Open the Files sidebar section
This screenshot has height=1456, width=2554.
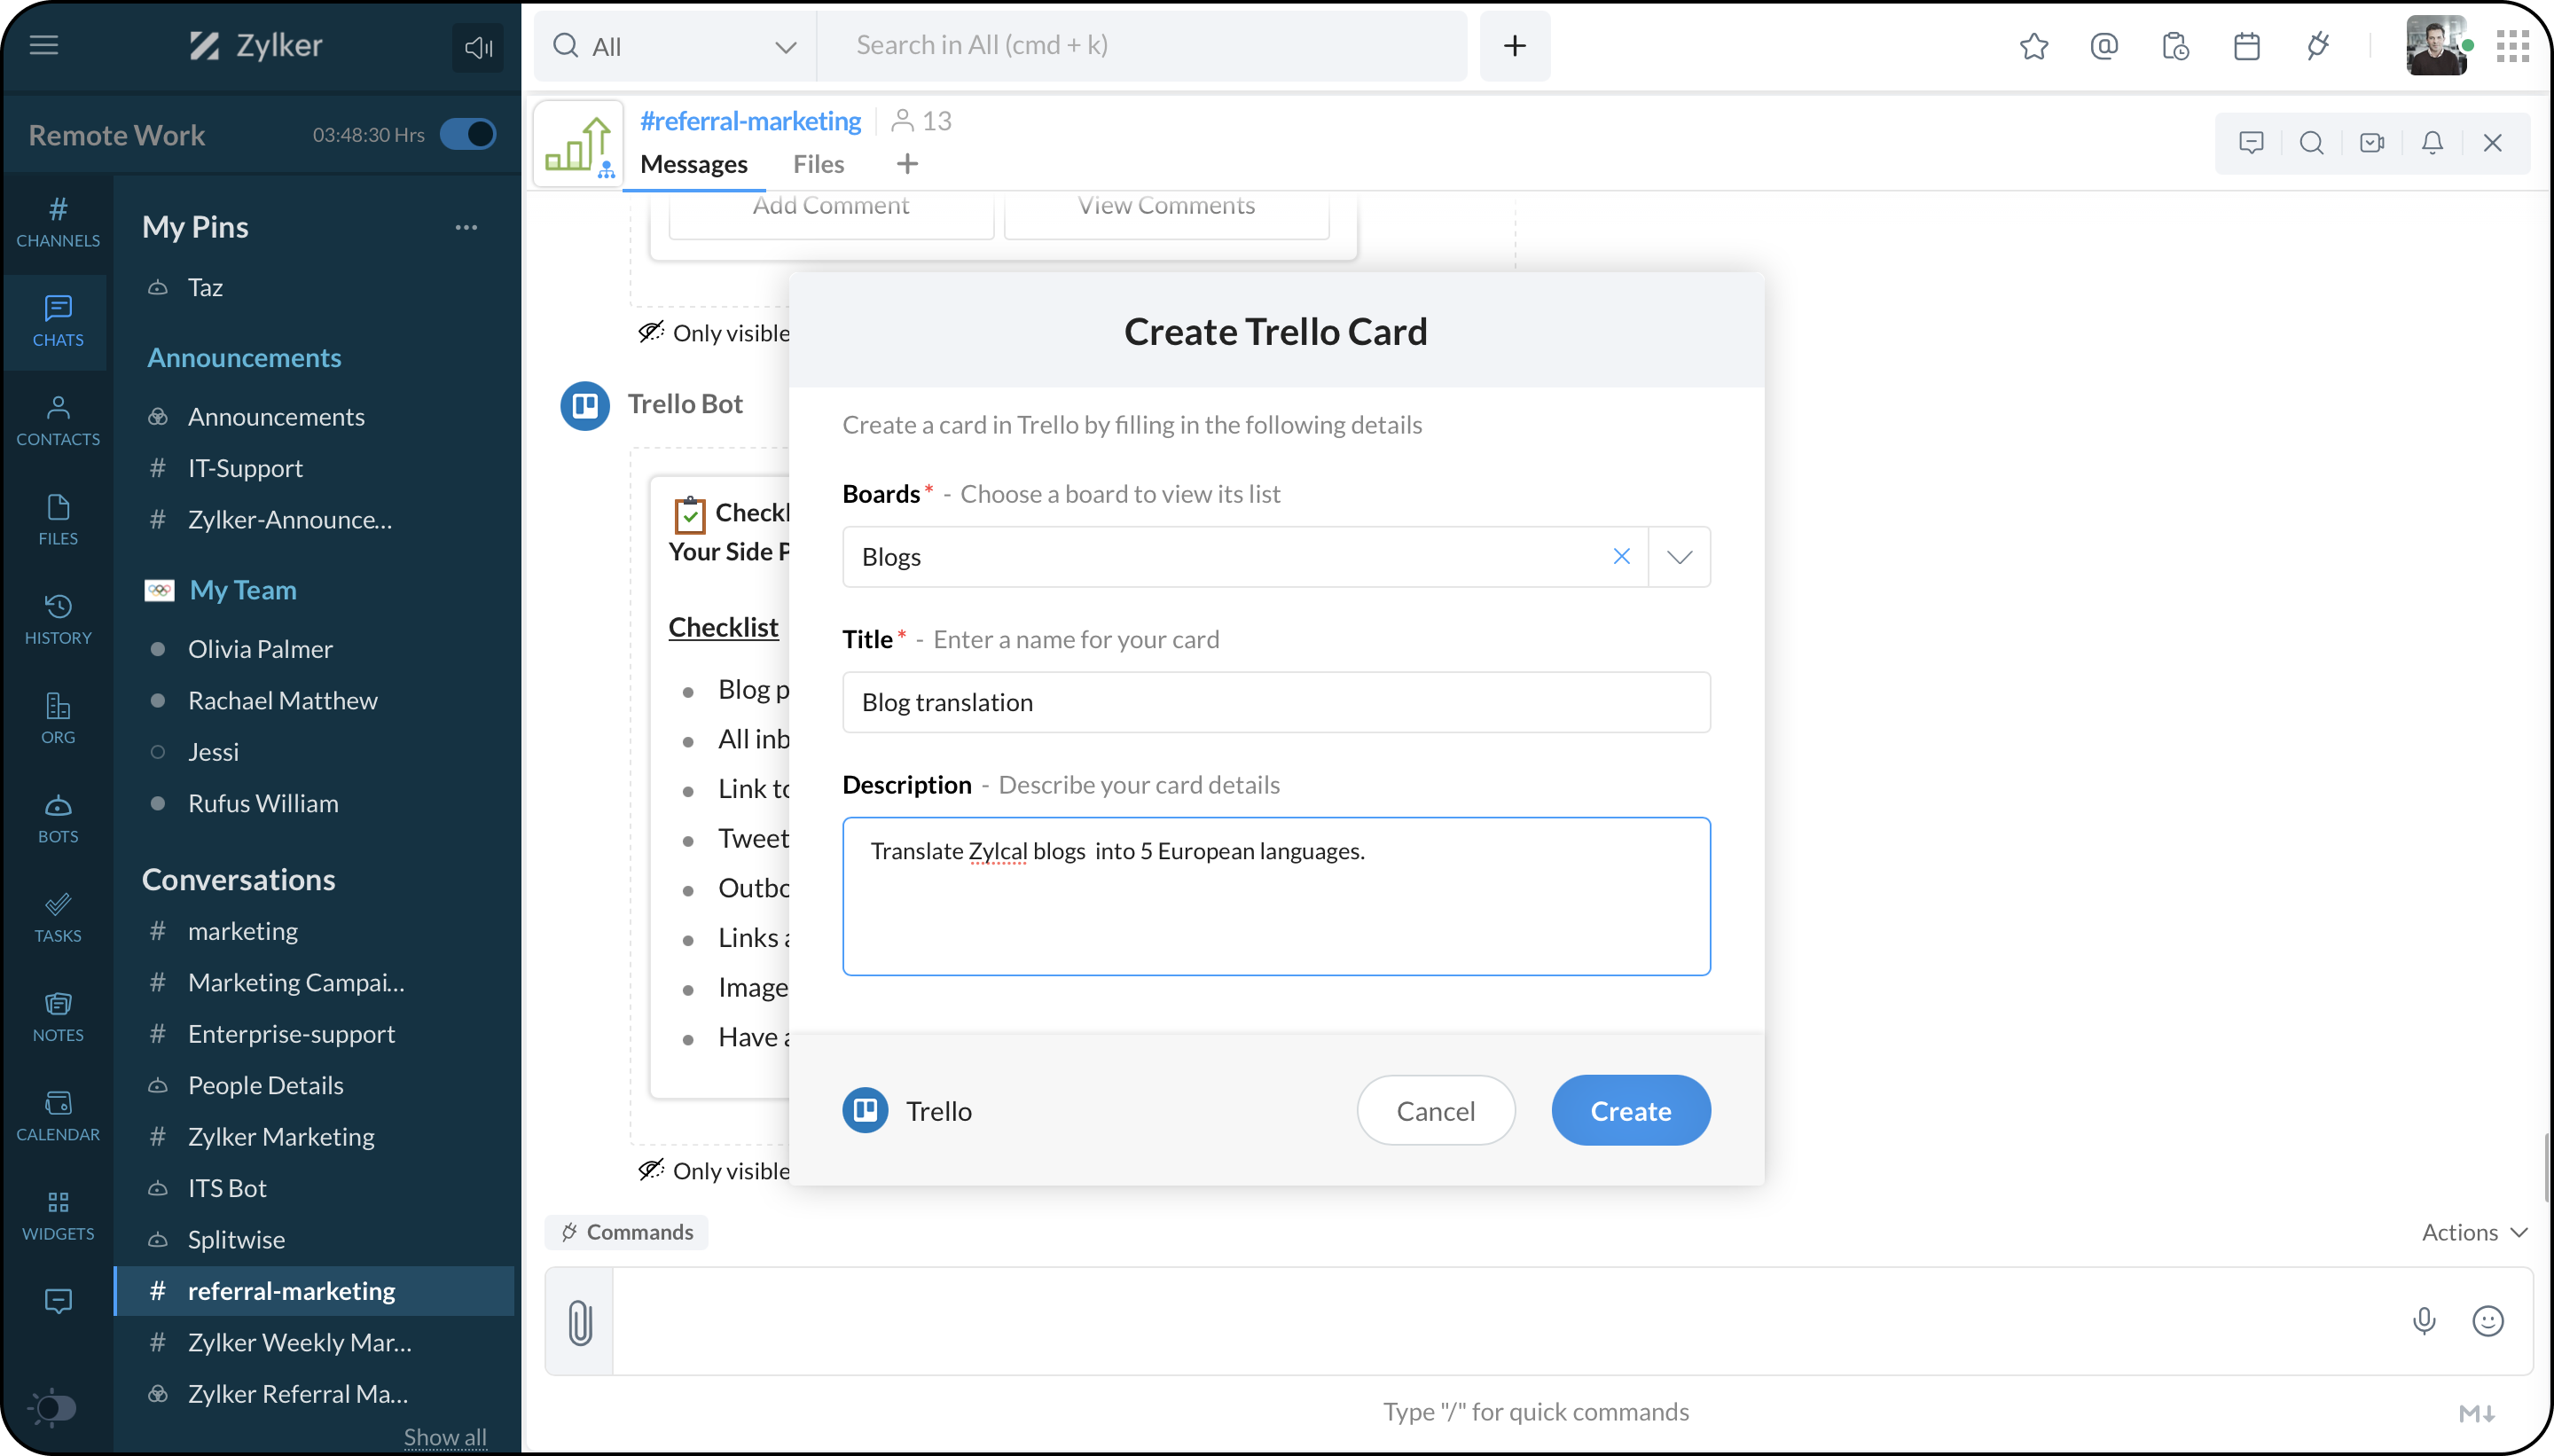tap(58, 519)
